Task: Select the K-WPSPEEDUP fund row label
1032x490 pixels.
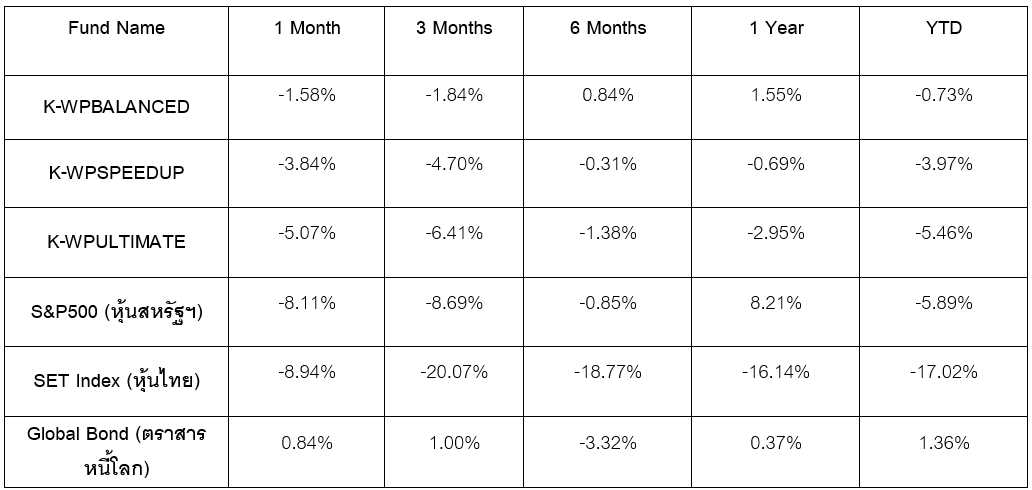Action: (x=117, y=173)
